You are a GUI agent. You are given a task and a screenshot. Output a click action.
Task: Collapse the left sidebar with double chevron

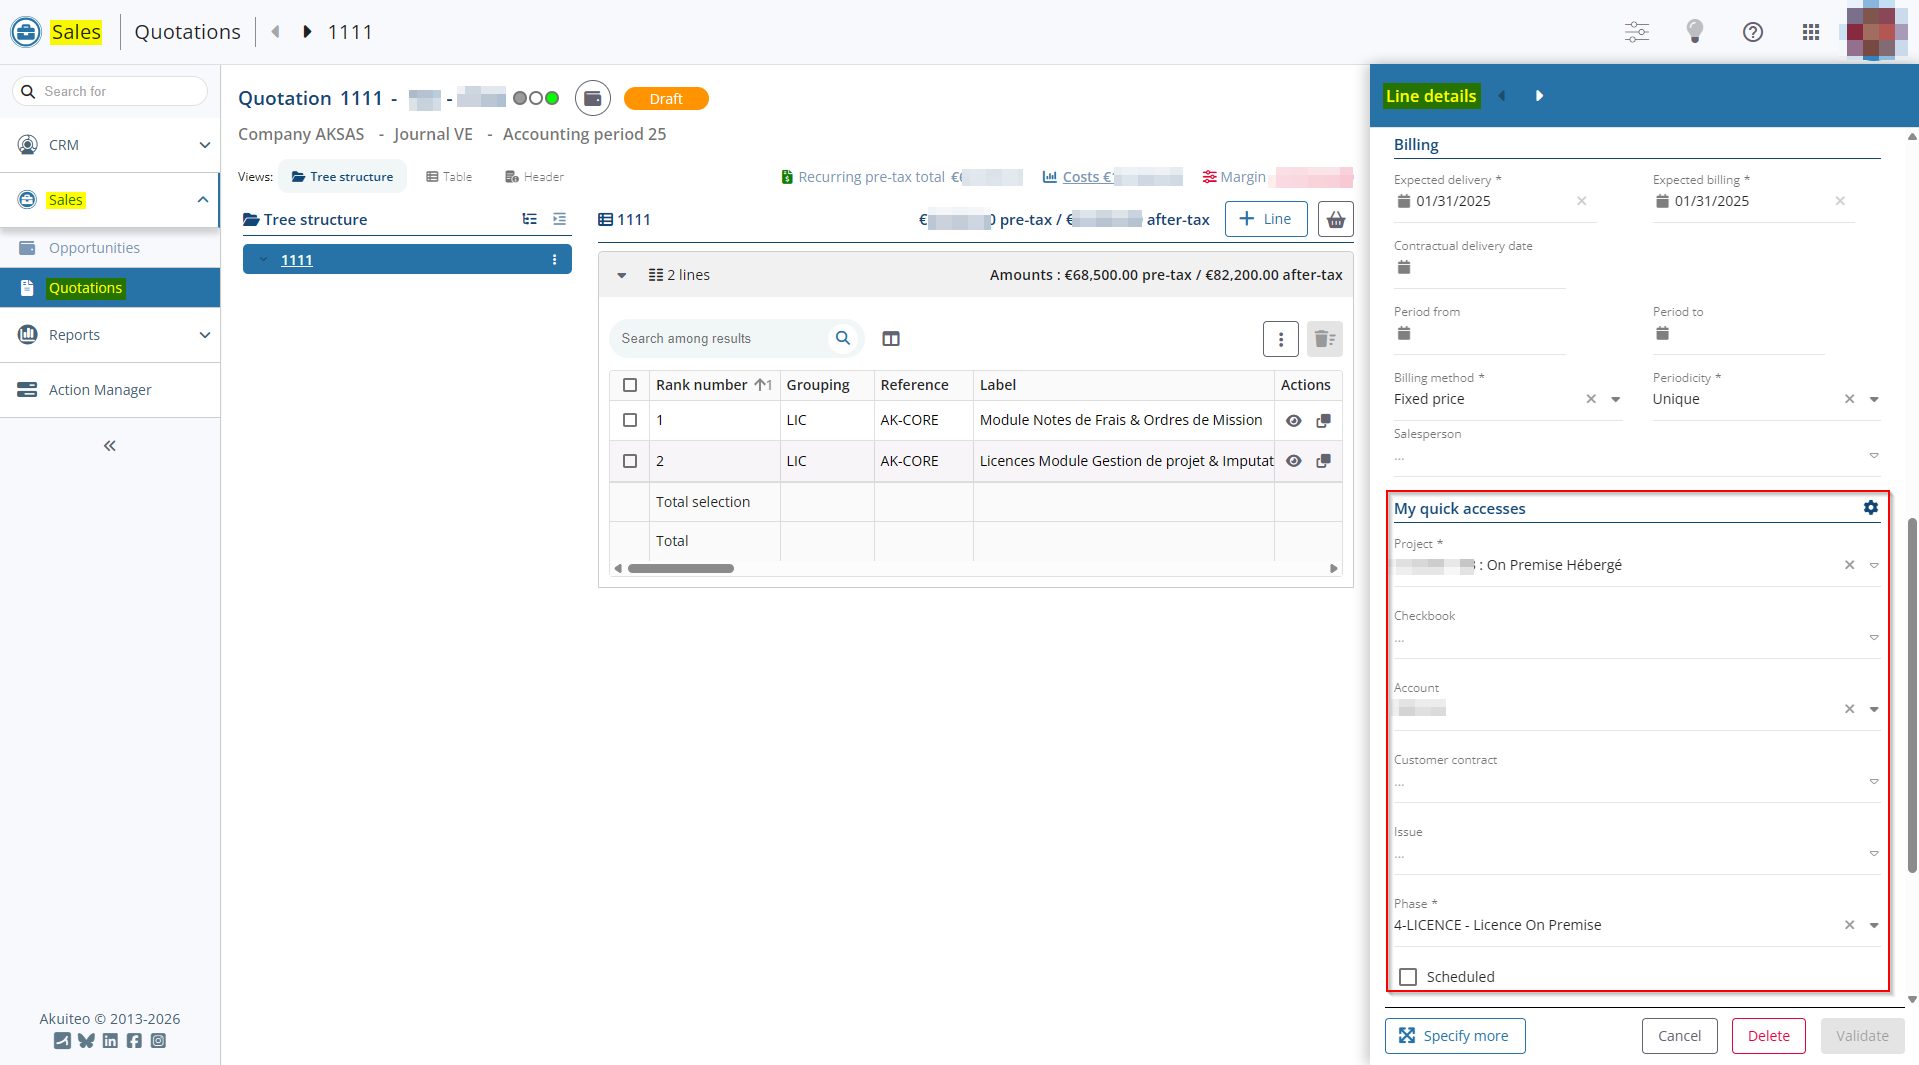point(110,446)
